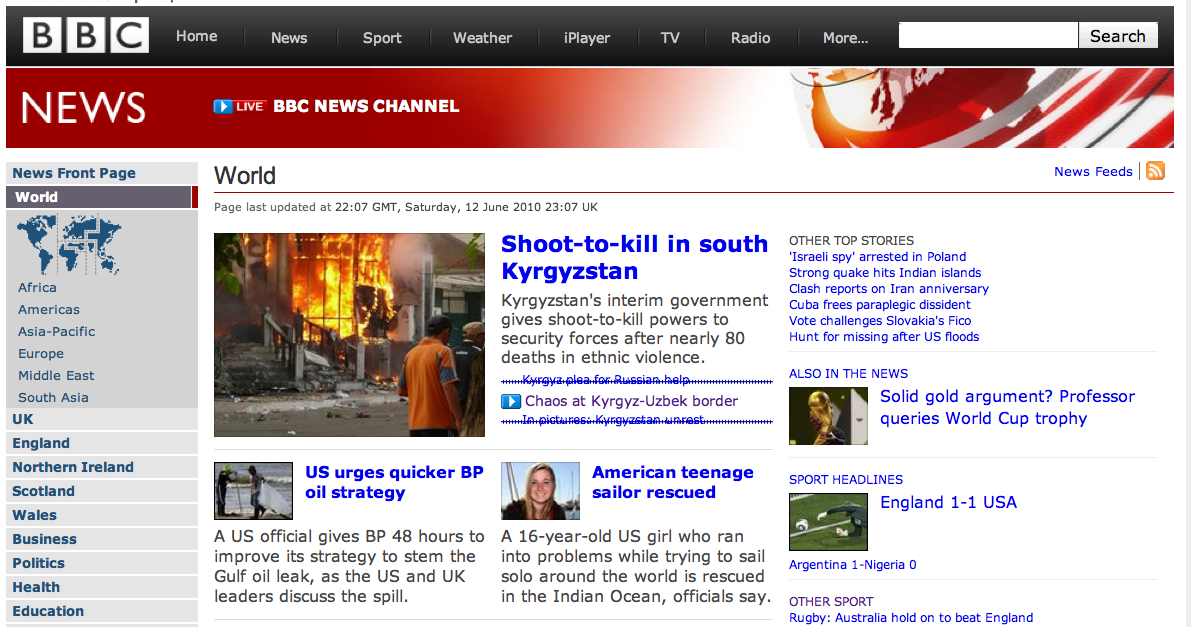Screen dimensions: 1191x627
Task: Open American teenage sailor rescued headline
Action: [x=673, y=483]
